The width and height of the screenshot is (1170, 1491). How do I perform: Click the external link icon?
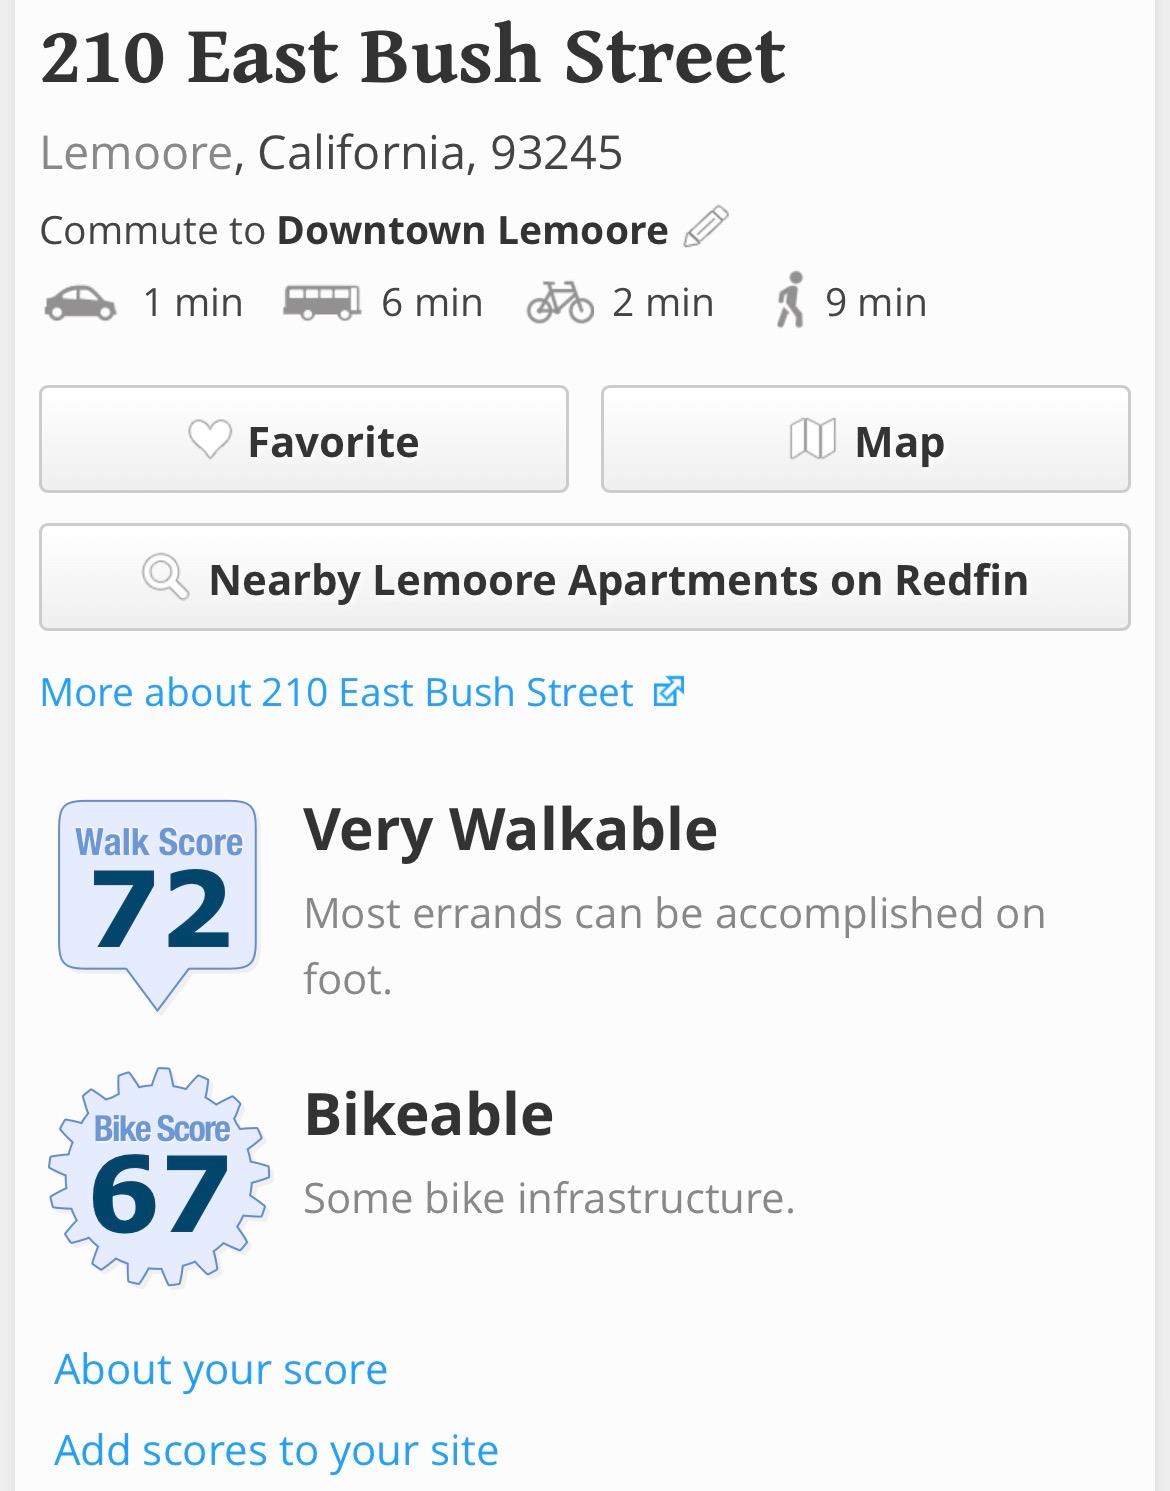point(668,692)
